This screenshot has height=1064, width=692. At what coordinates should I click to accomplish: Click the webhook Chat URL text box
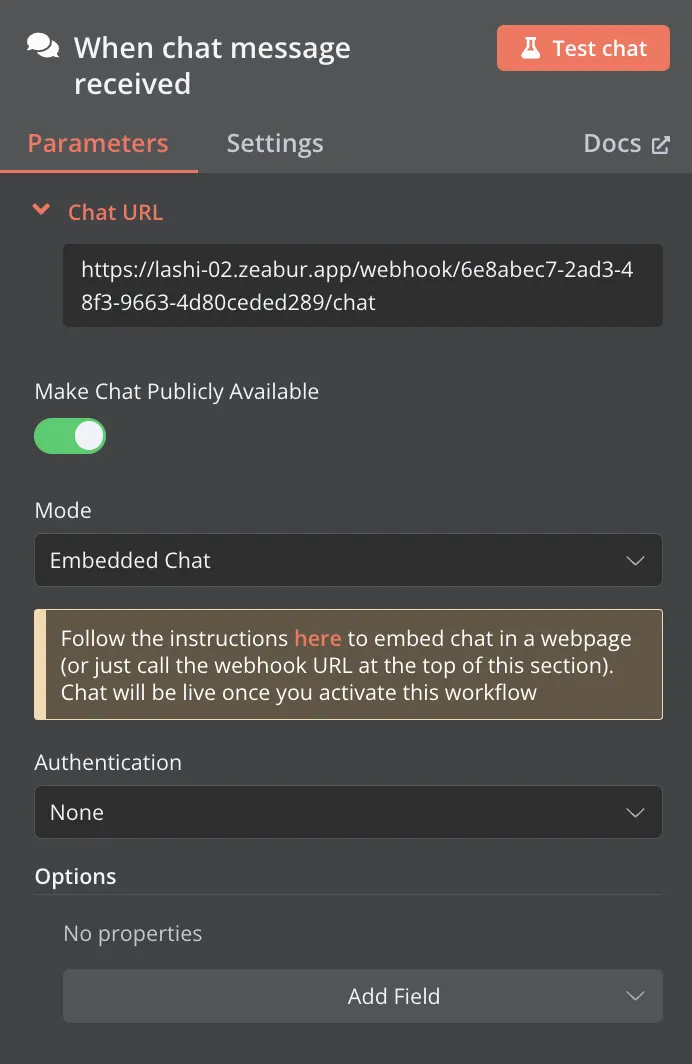pos(362,285)
